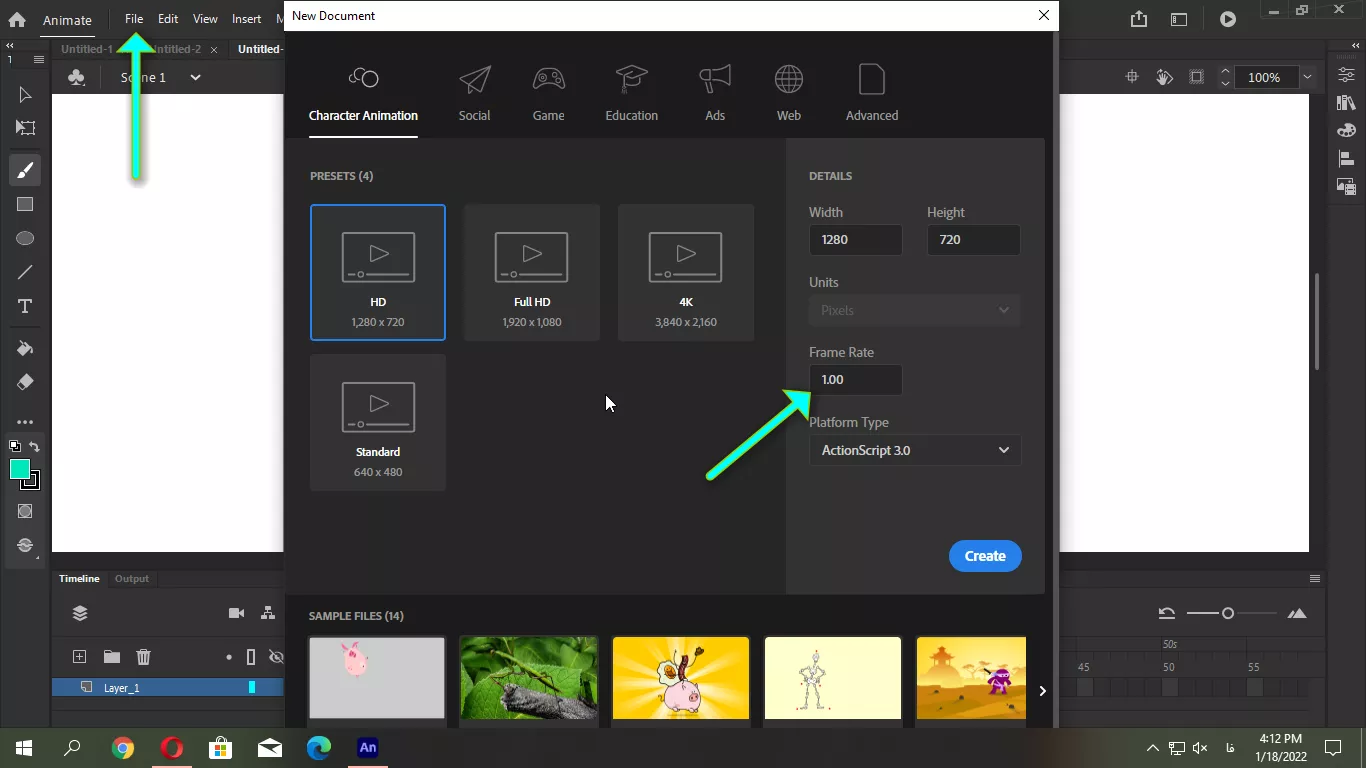Show next sample files arrow
The height and width of the screenshot is (768, 1366).
(1042, 691)
